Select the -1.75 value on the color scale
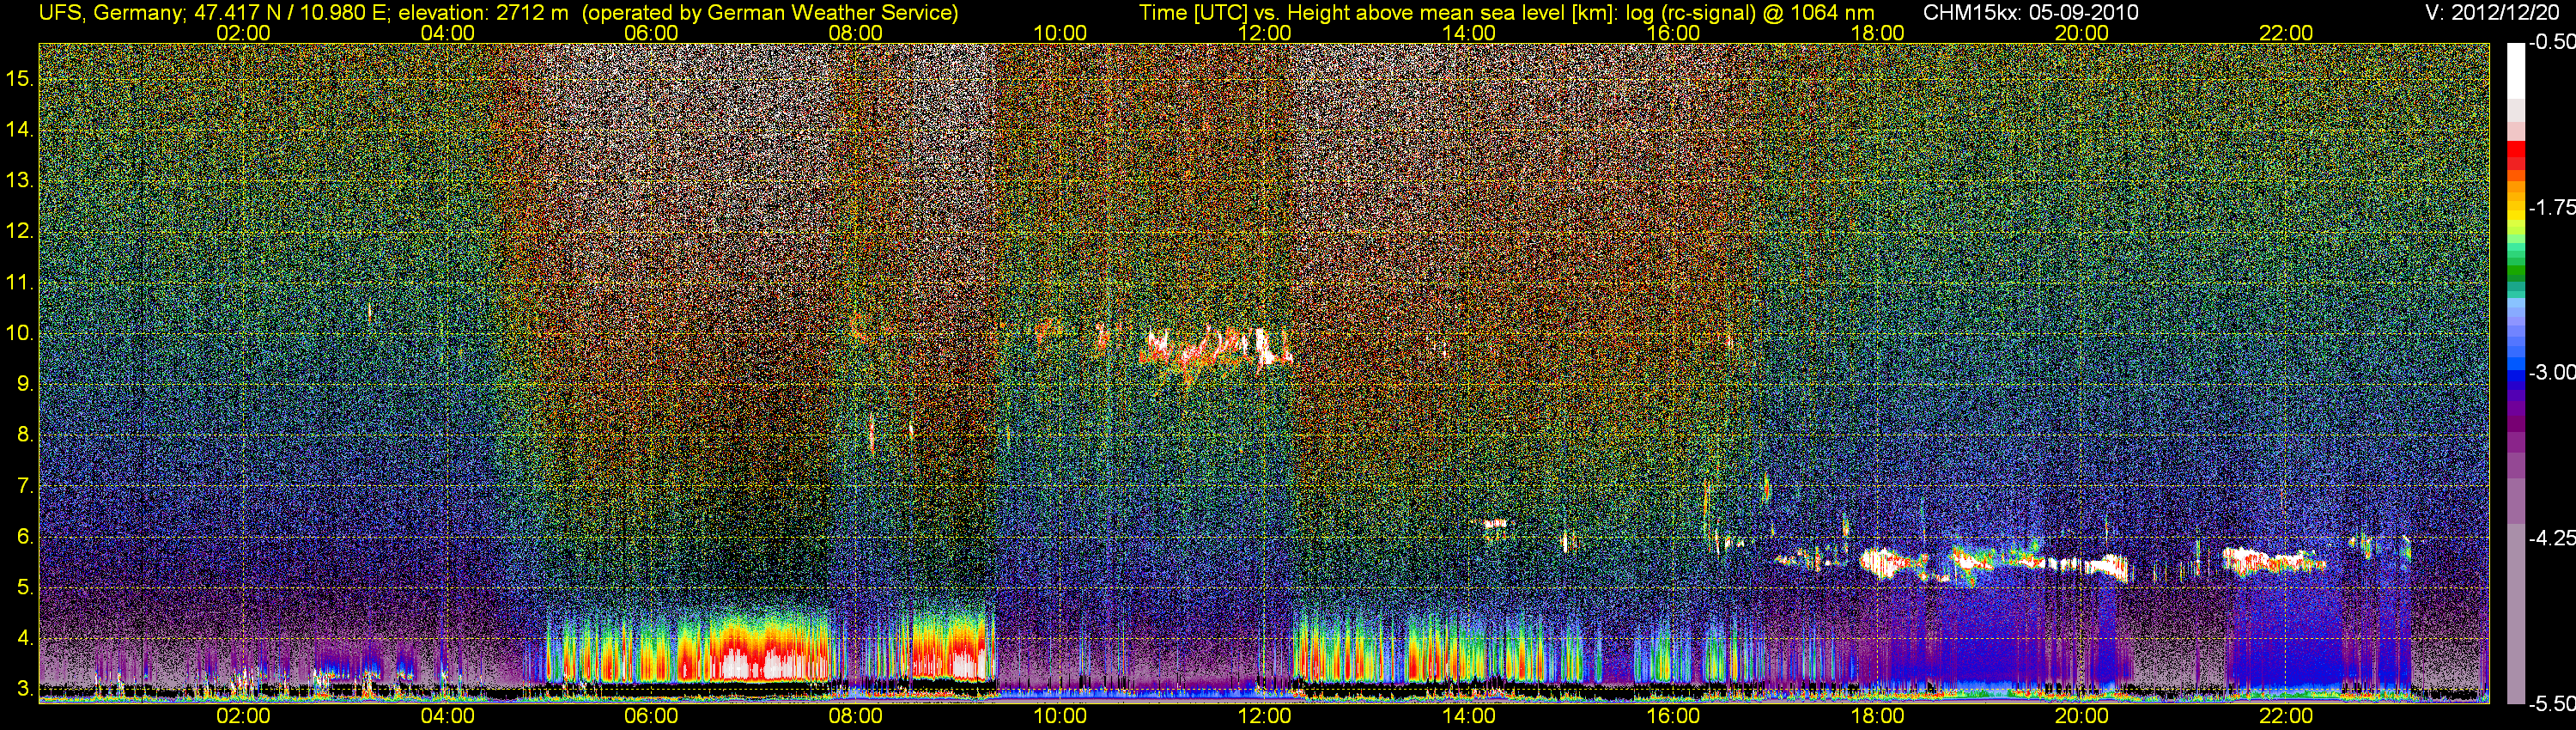Viewport: 2576px width, 730px height. point(2552,207)
